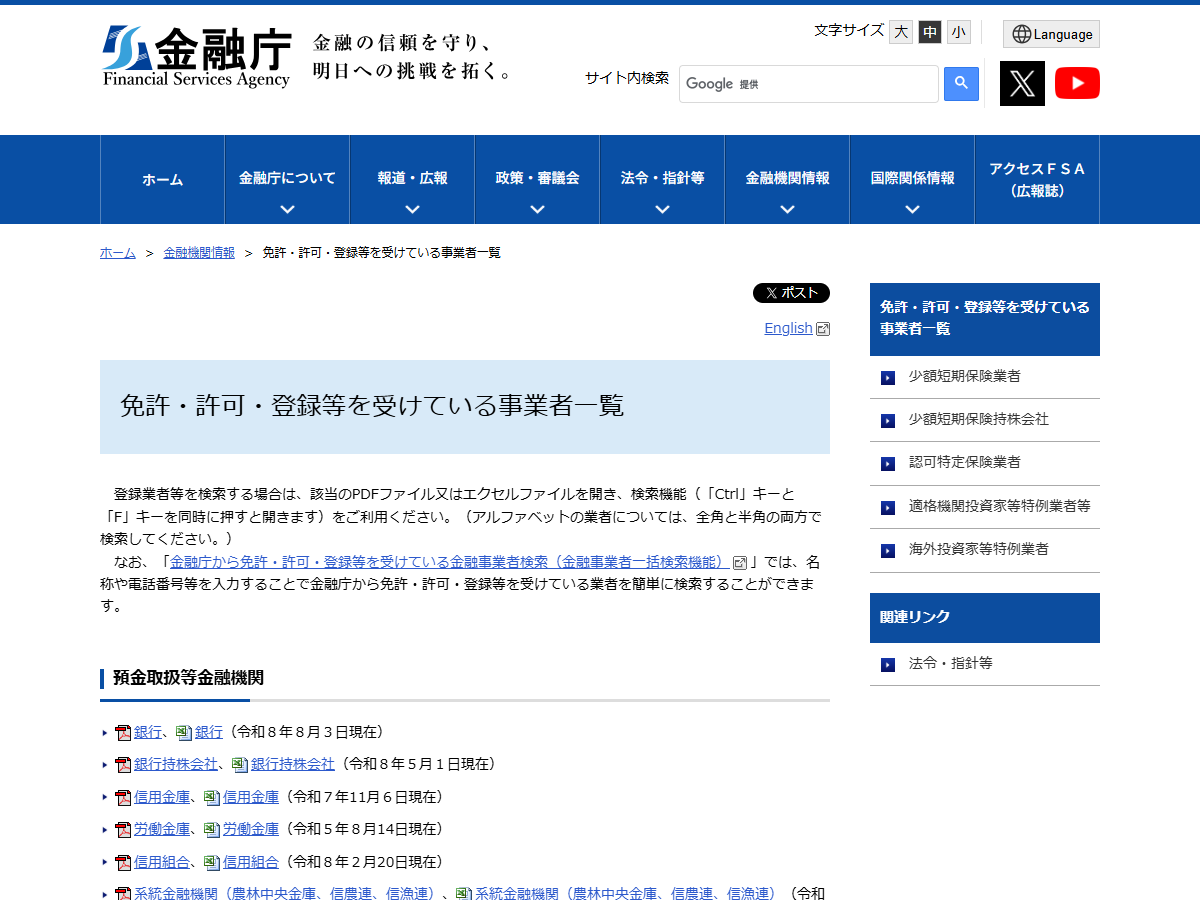Open the Excel icon for 信用組合
Image resolution: width=1200 pixels, height=900 pixels.
pos(212,863)
